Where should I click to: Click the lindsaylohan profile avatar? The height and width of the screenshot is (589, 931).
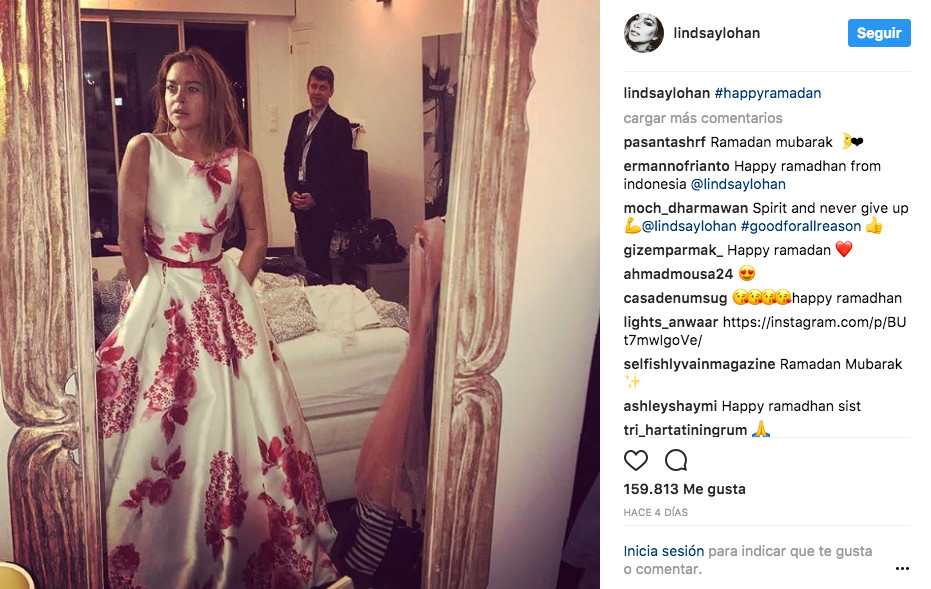pos(644,33)
